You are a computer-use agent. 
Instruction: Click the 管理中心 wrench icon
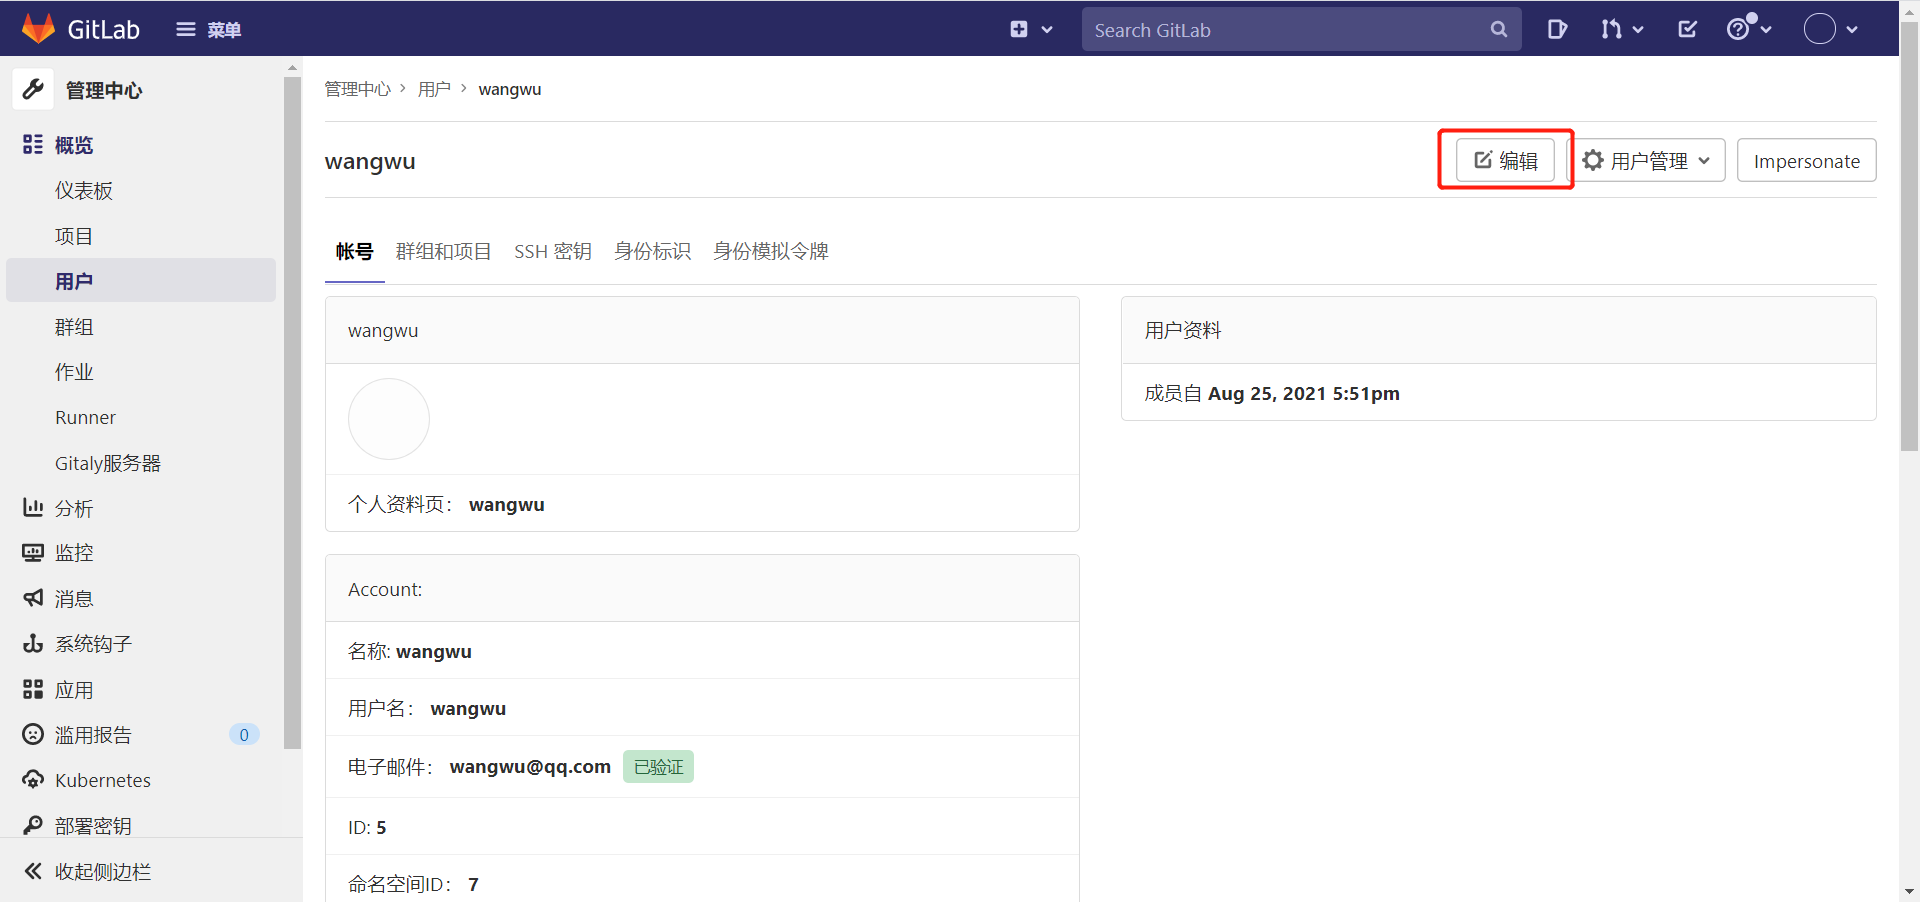pos(33,89)
